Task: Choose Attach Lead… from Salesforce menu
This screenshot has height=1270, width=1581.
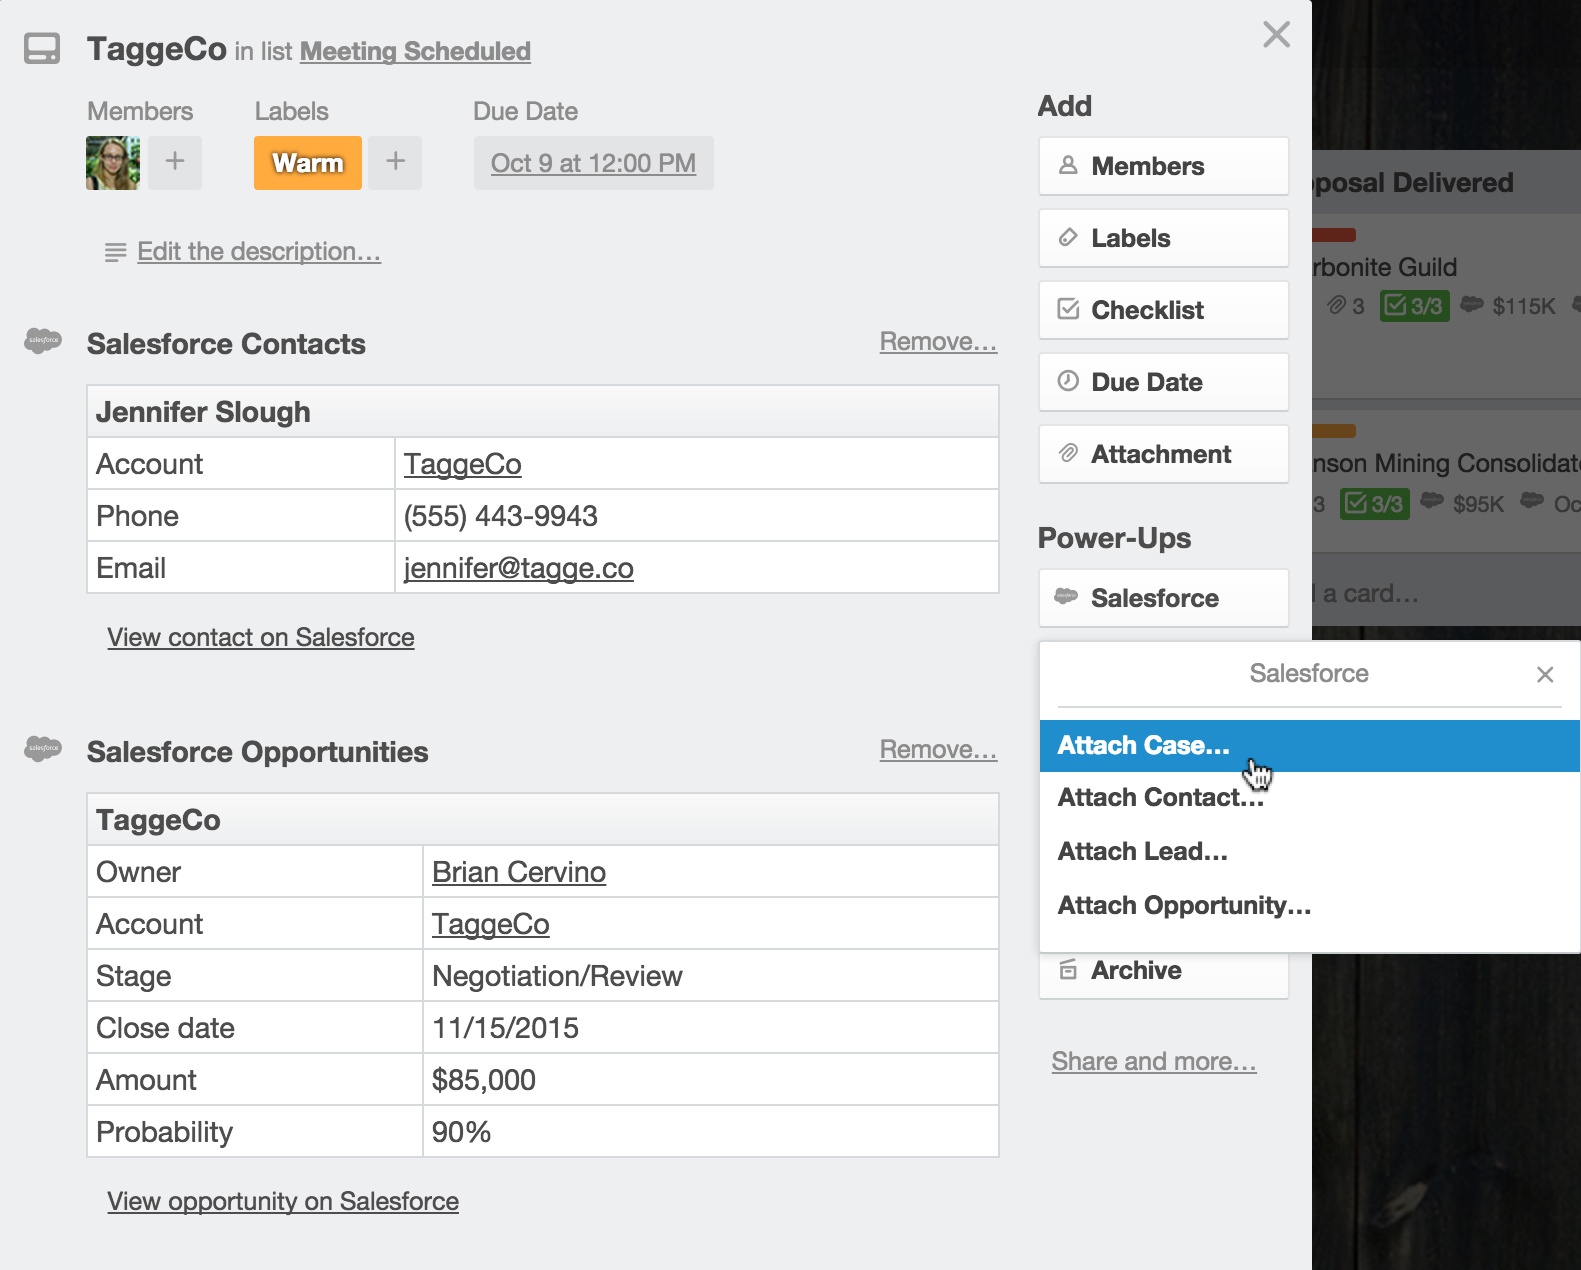Action: pos(1309,852)
